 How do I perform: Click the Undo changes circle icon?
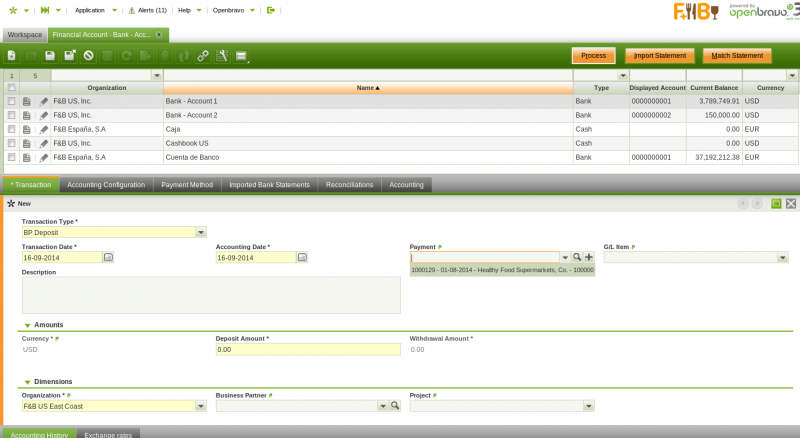tap(89, 56)
